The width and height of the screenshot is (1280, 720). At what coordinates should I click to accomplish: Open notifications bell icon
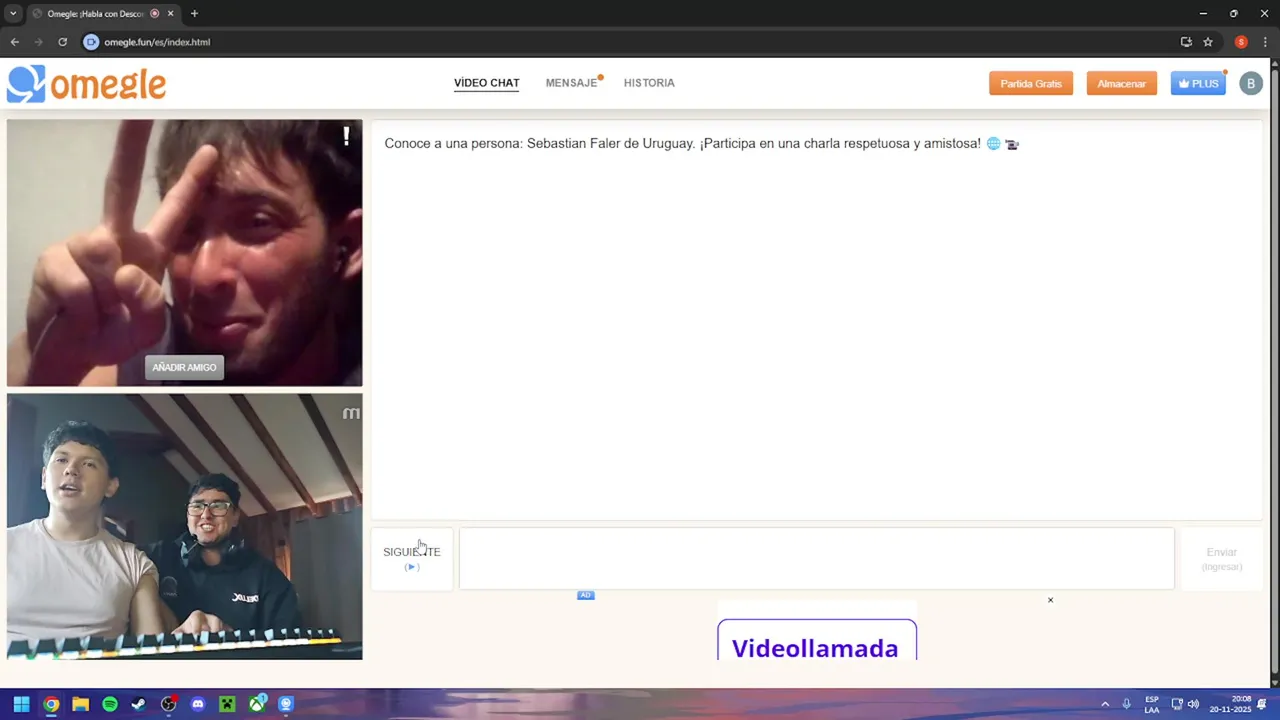(1262, 704)
